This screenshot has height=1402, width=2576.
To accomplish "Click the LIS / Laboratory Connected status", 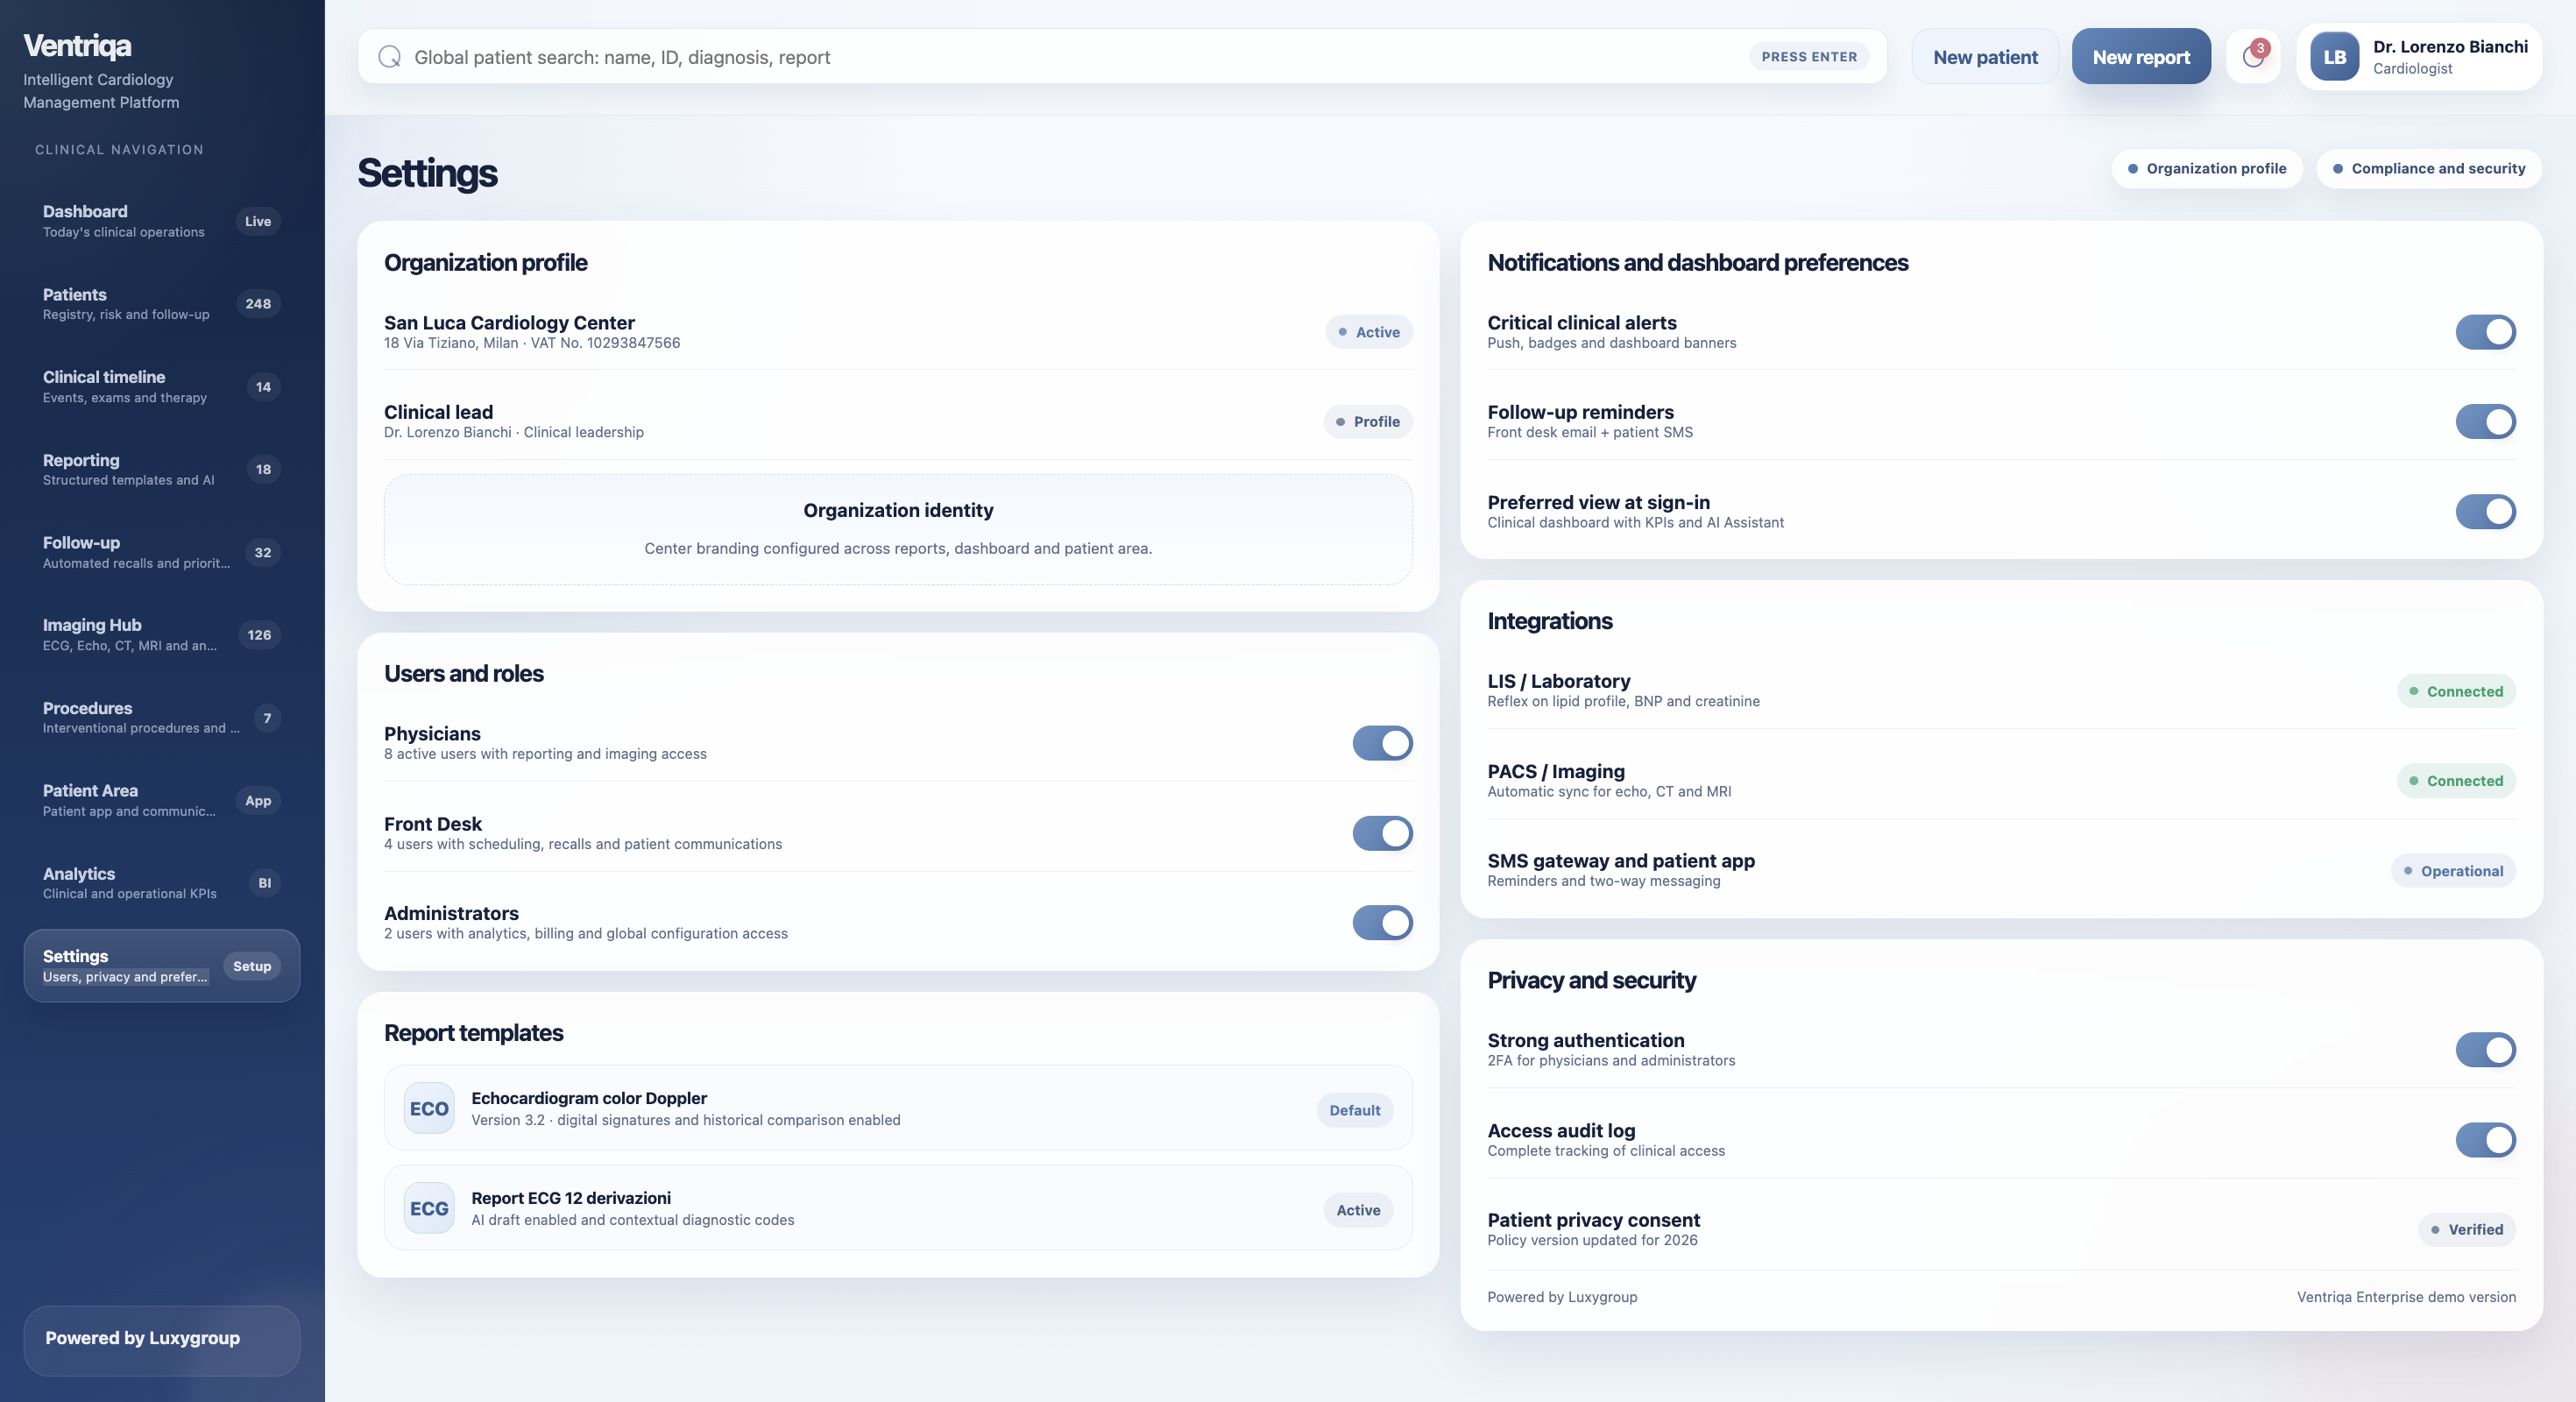I will (x=2456, y=691).
